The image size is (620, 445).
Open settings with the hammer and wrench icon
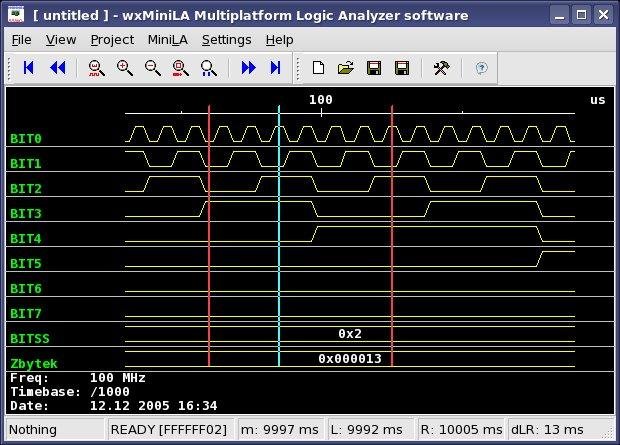point(441,68)
